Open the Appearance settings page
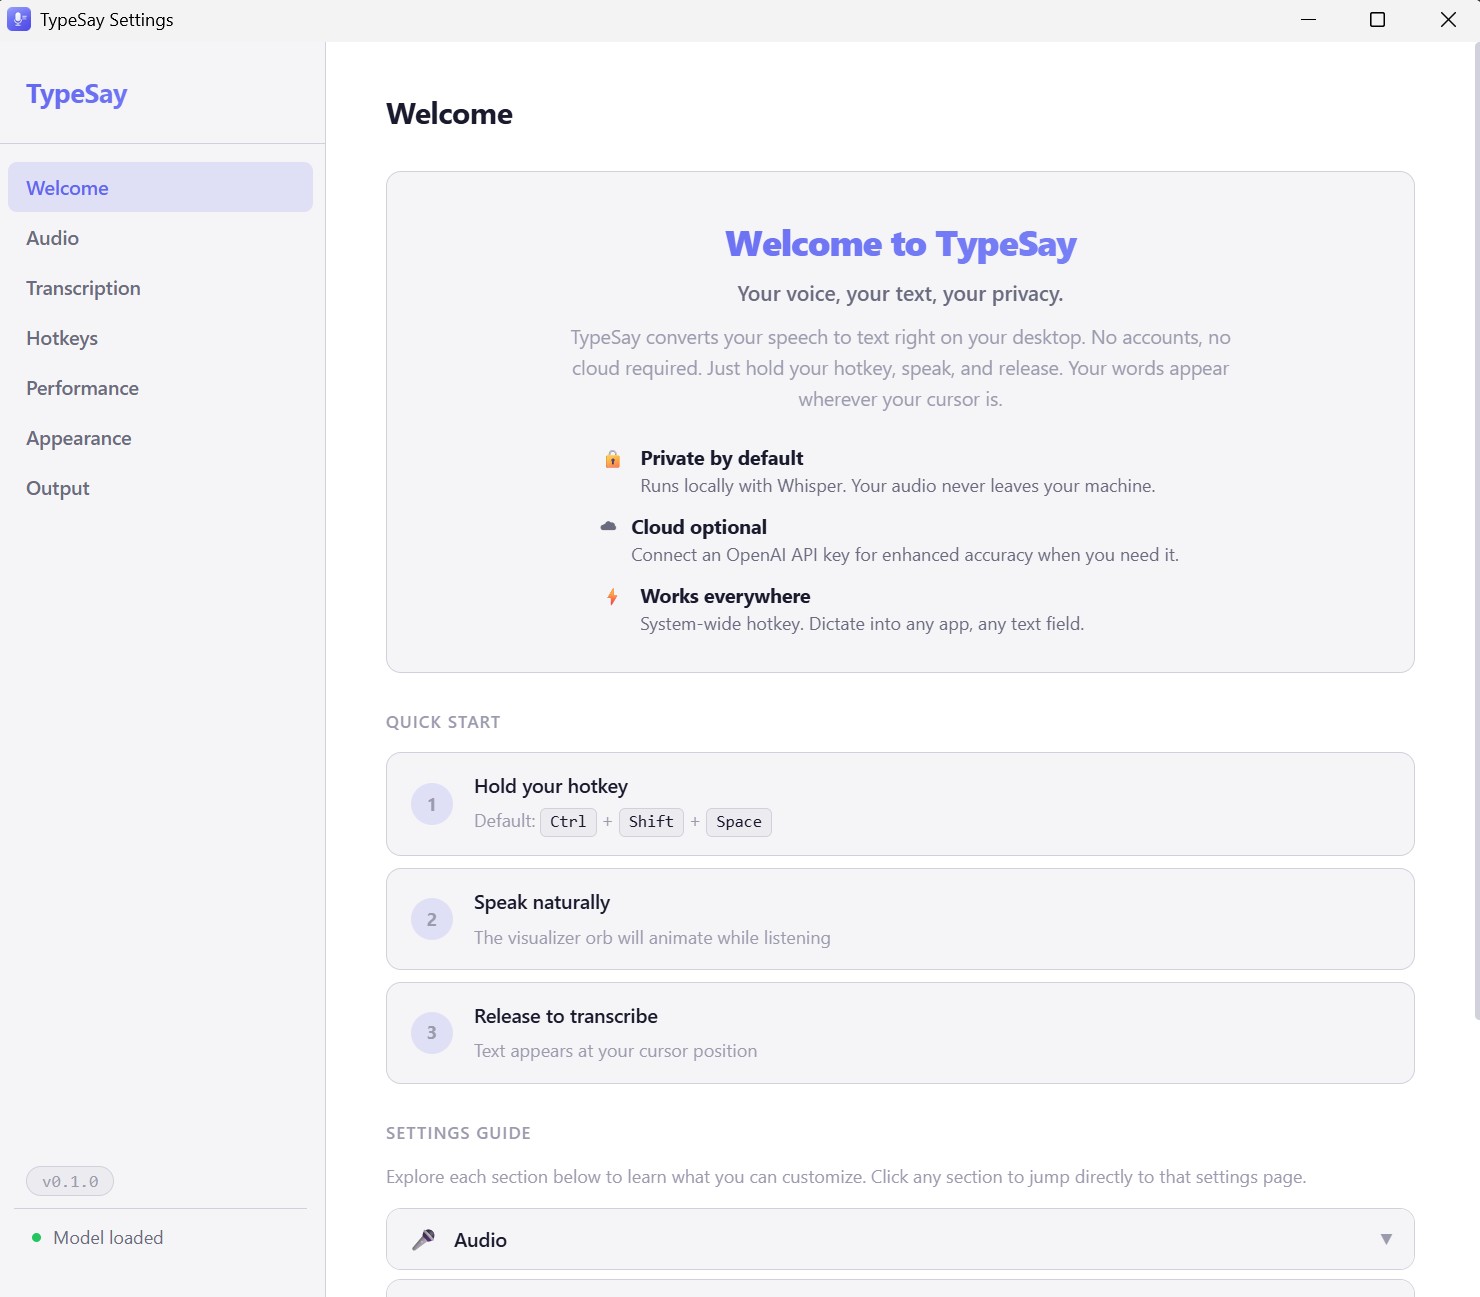 click(x=78, y=438)
